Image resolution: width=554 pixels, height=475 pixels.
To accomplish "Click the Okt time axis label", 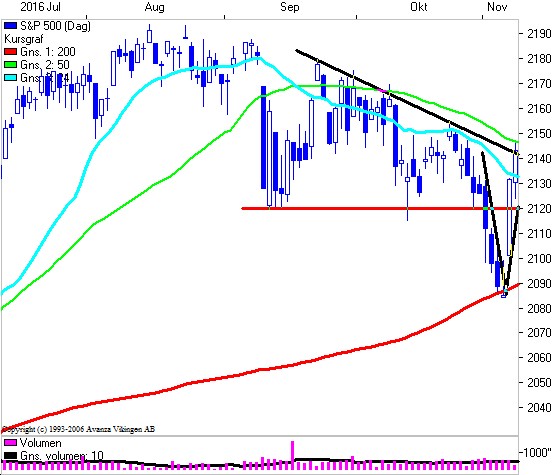I will 419,7.
